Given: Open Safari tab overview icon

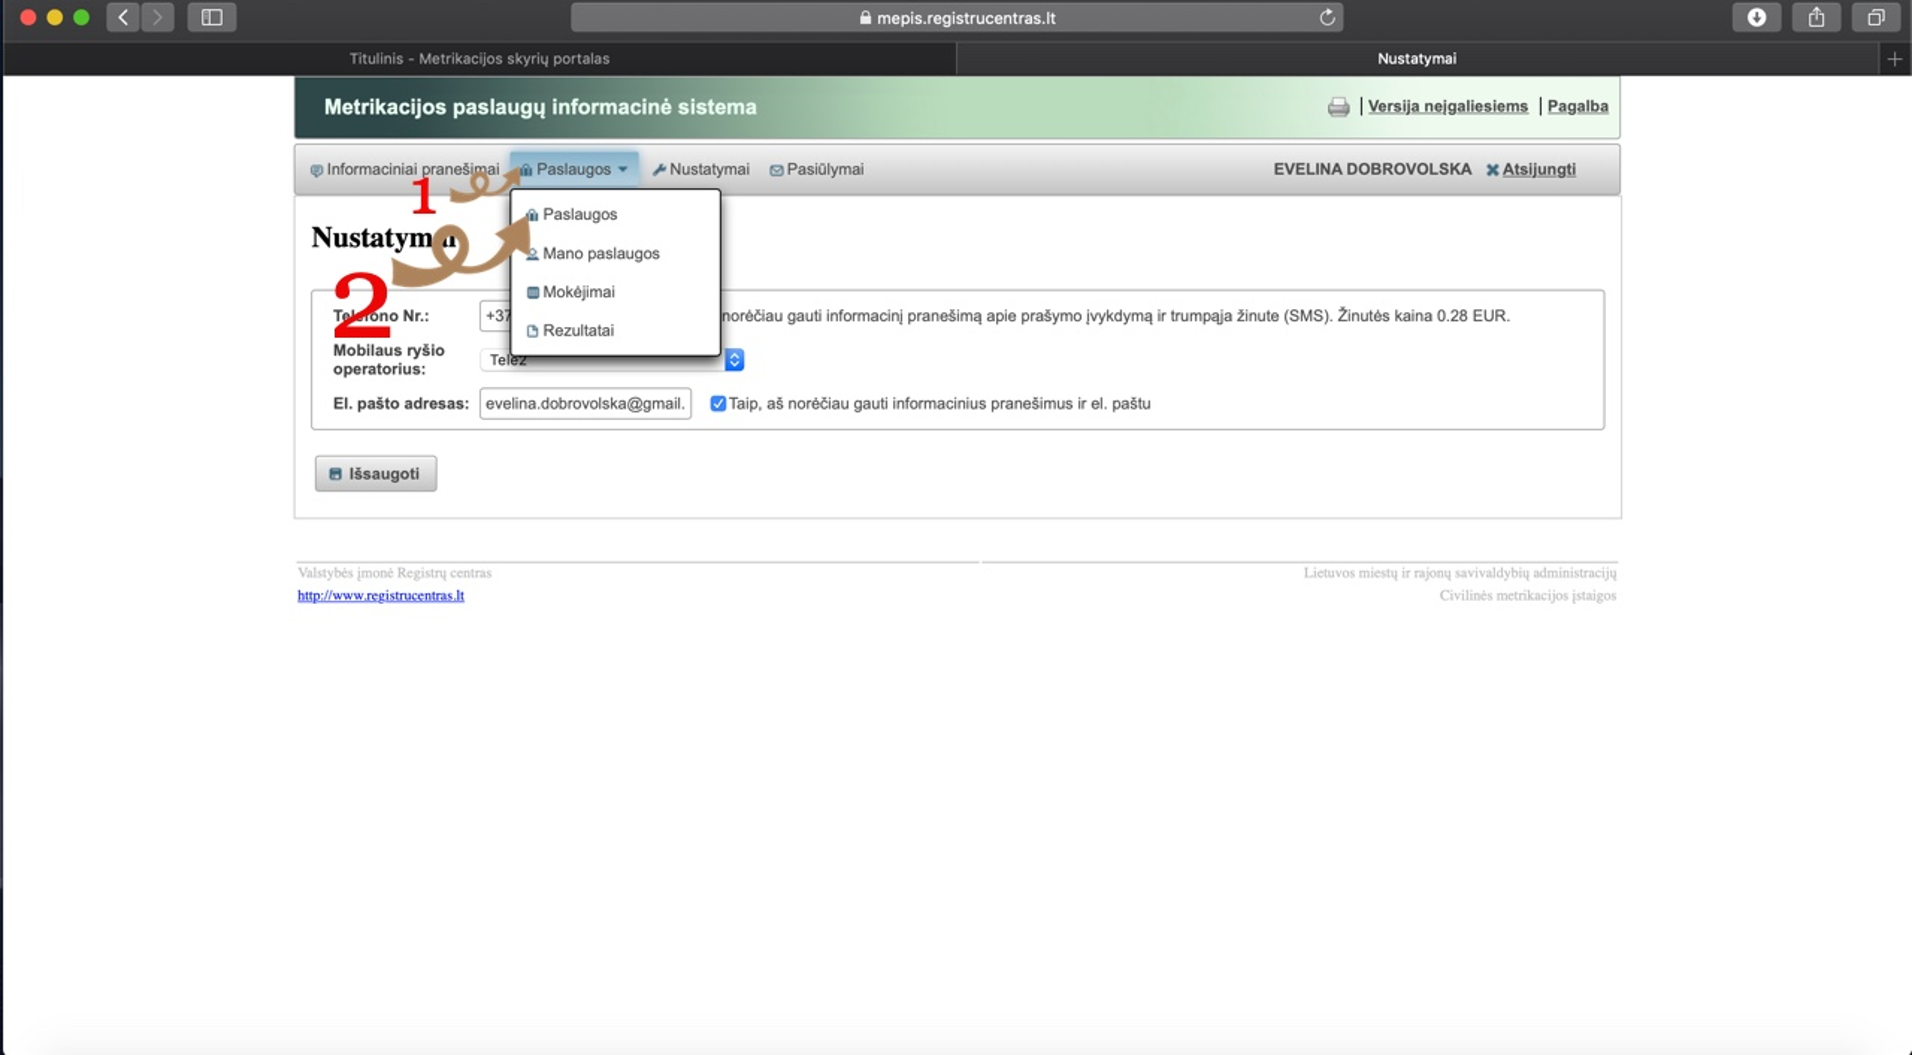Looking at the screenshot, I should [x=1876, y=17].
